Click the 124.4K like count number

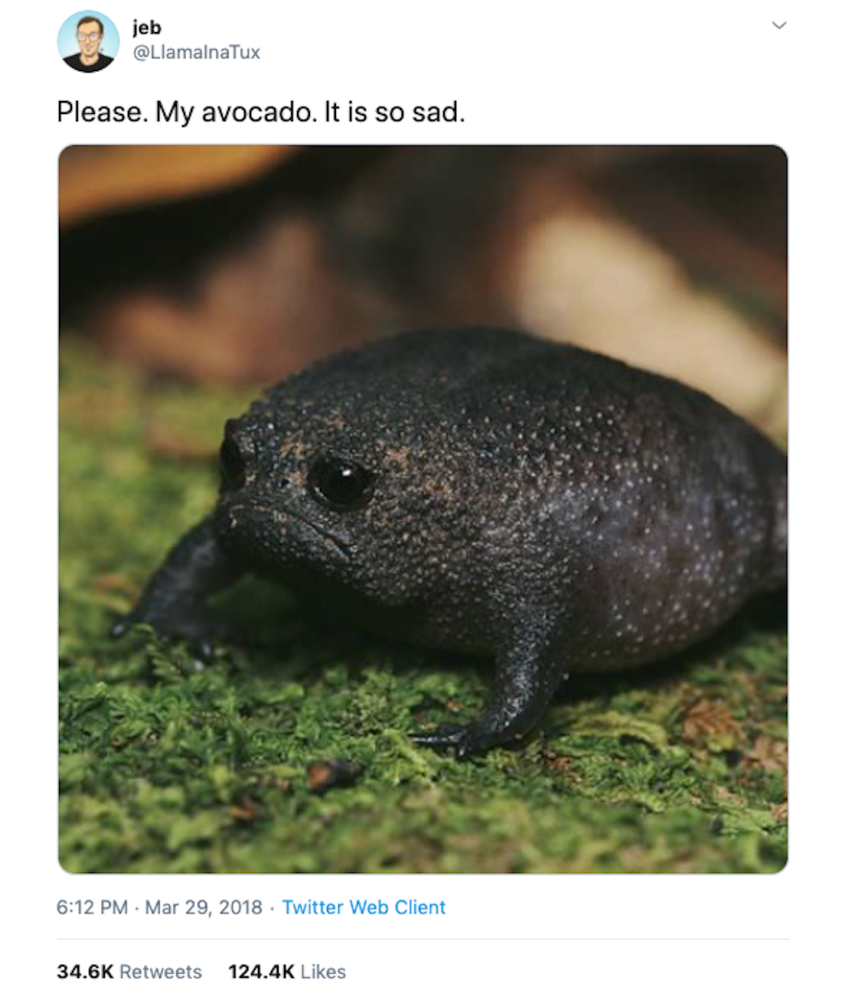[262, 971]
